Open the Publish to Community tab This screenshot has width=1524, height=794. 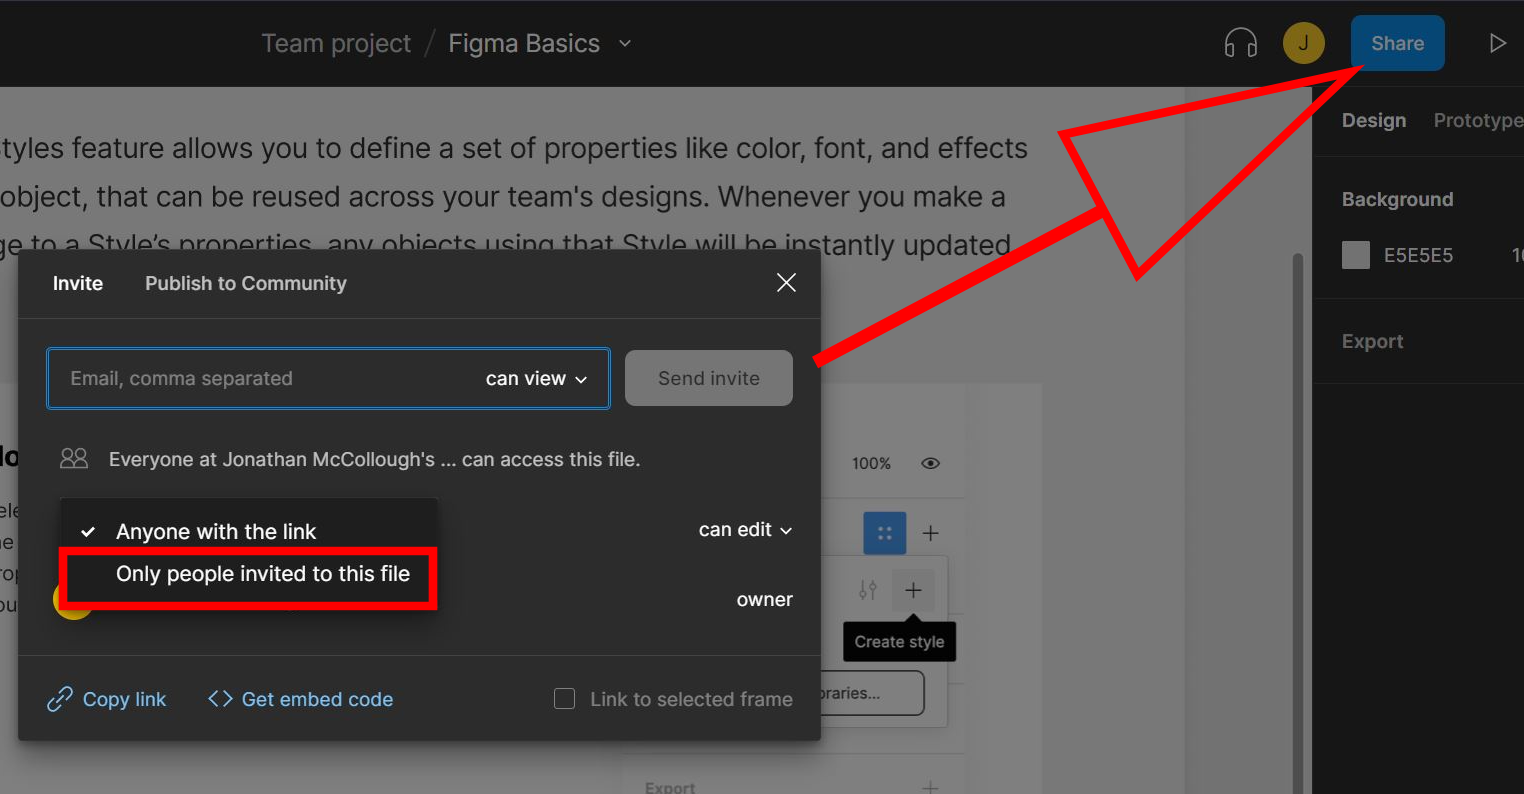(x=246, y=283)
